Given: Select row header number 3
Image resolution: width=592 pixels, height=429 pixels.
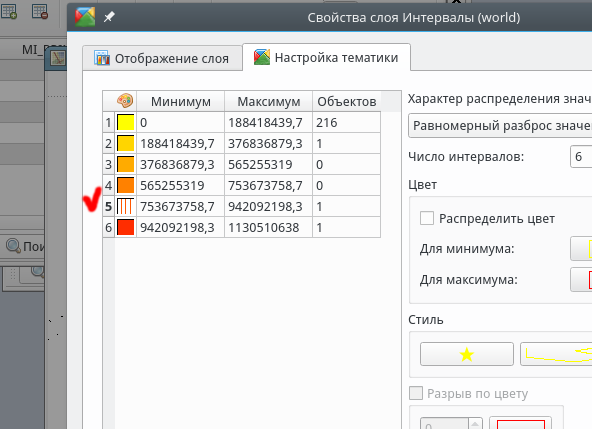Looking at the screenshot, I should (x=108, y=164).
